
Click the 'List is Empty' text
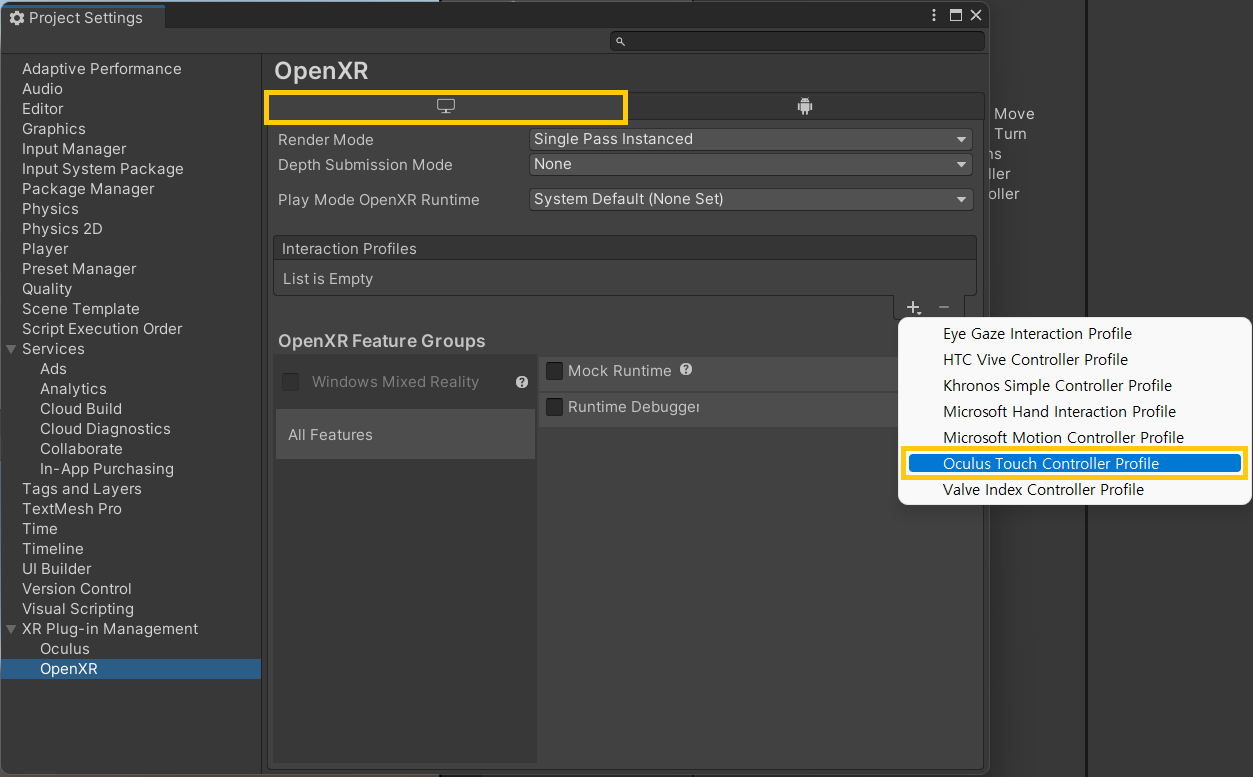tap(328, 279)
